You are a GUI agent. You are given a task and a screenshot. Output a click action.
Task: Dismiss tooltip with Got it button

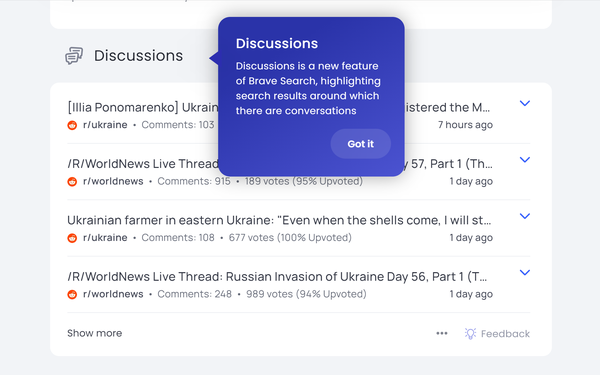click(x=360, y=144)
